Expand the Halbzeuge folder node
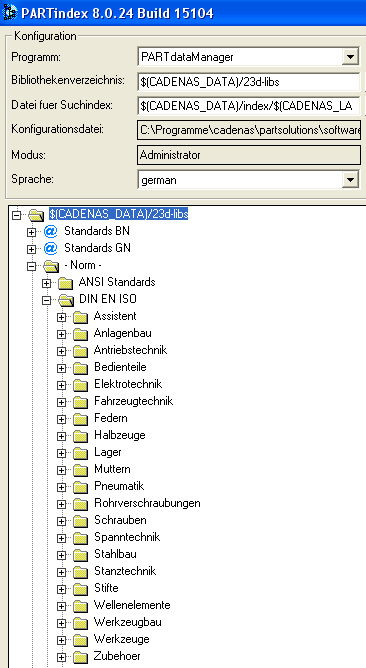Image resolution: width=366 pixels, height=668 pixels. pos(61,436)
